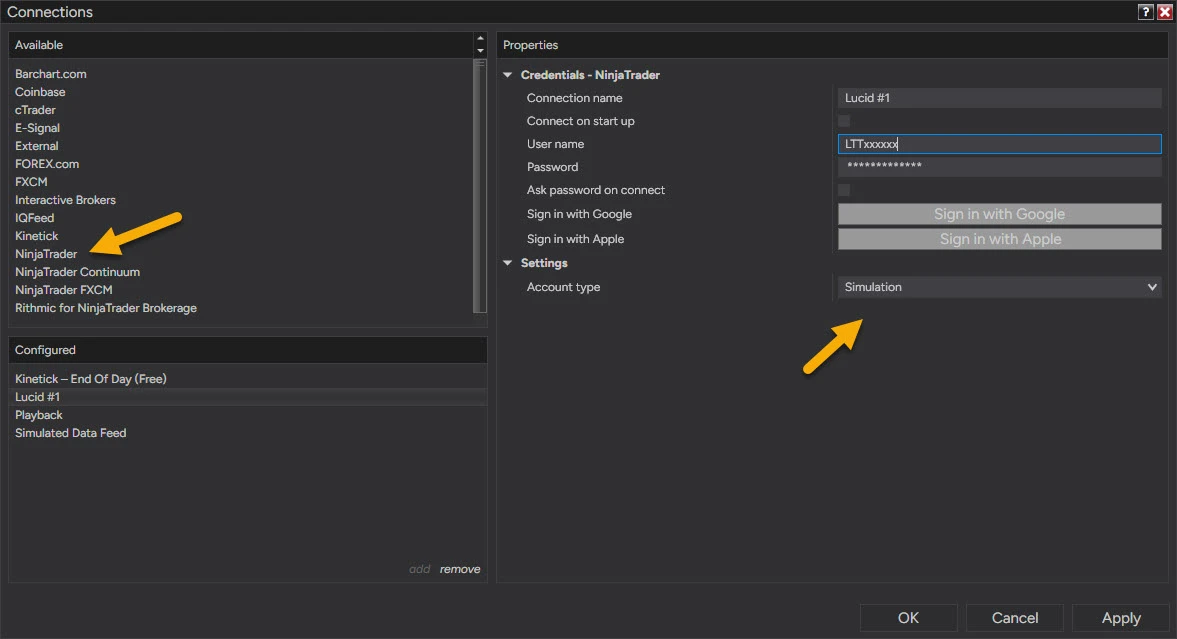Select Coinbase in Available list
Screen dimensions: 1177x639
tap(40, 92)
